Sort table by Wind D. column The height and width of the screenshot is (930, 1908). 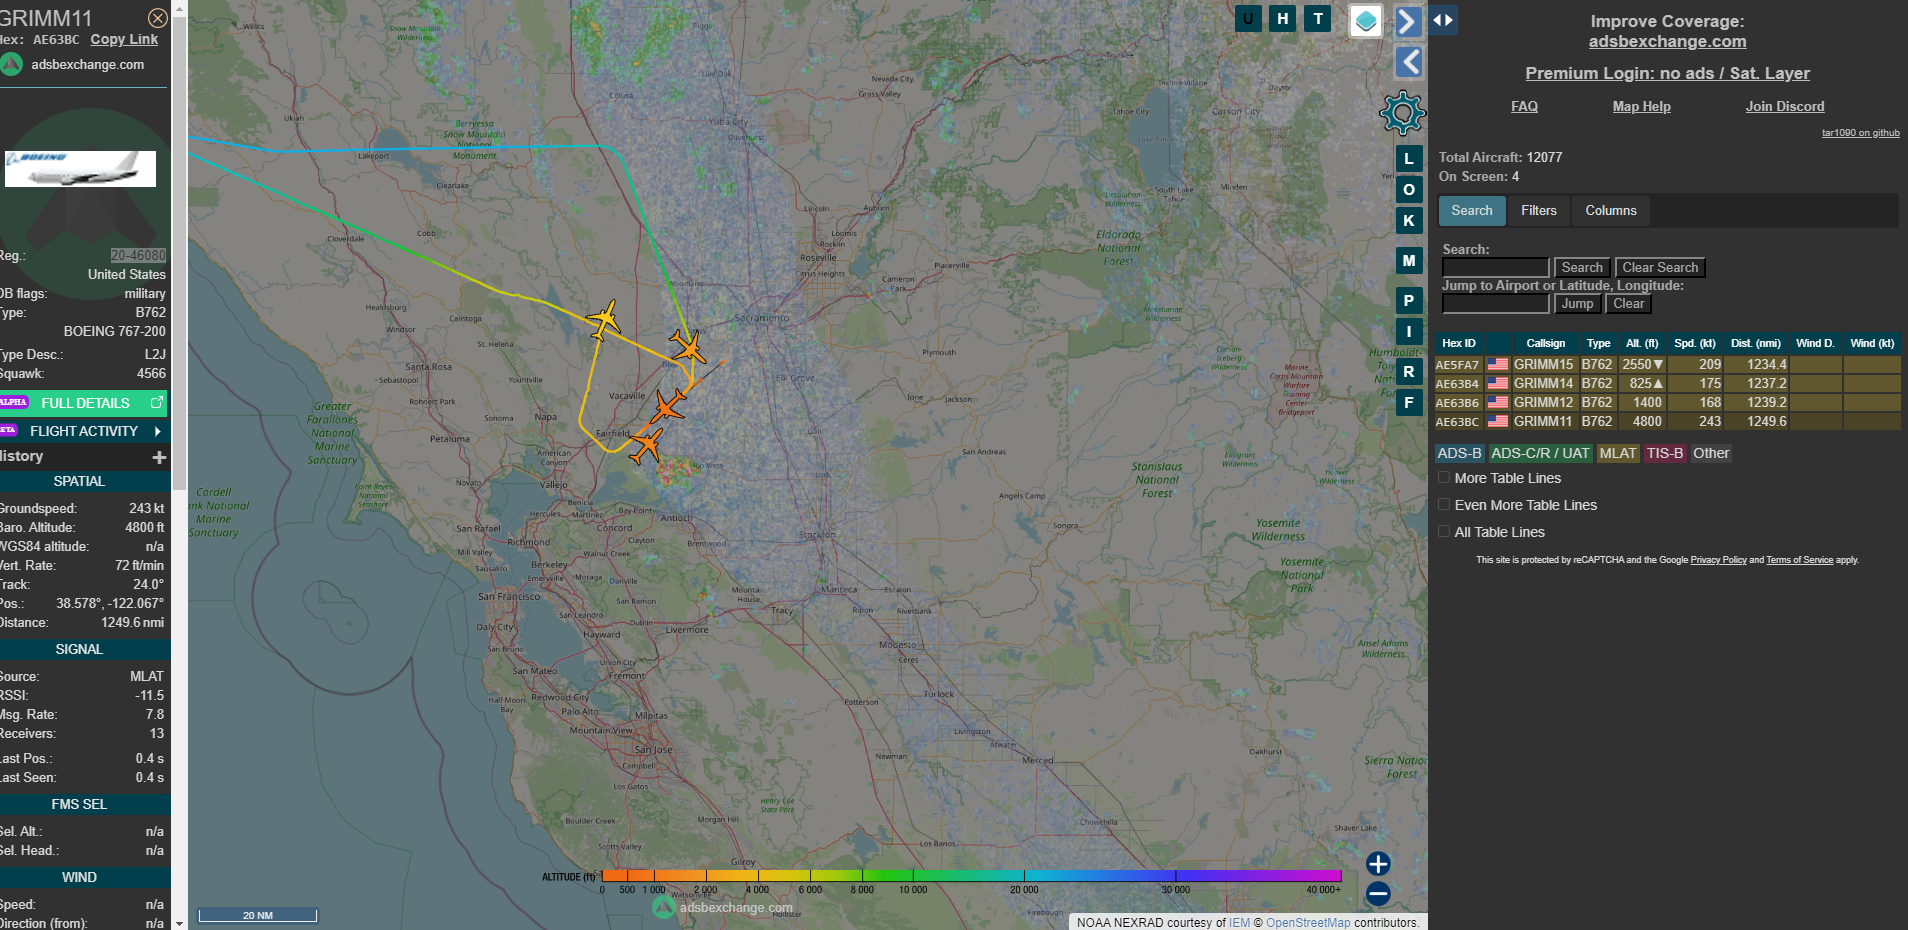pos(1815,343)
